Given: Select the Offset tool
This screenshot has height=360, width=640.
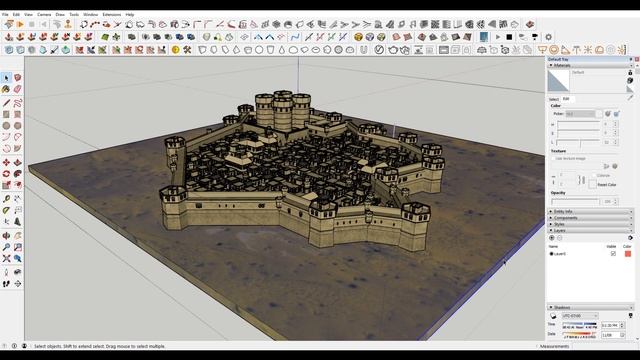Looking at the screenshot, I should pyautogui.click(x=18, y=185).
